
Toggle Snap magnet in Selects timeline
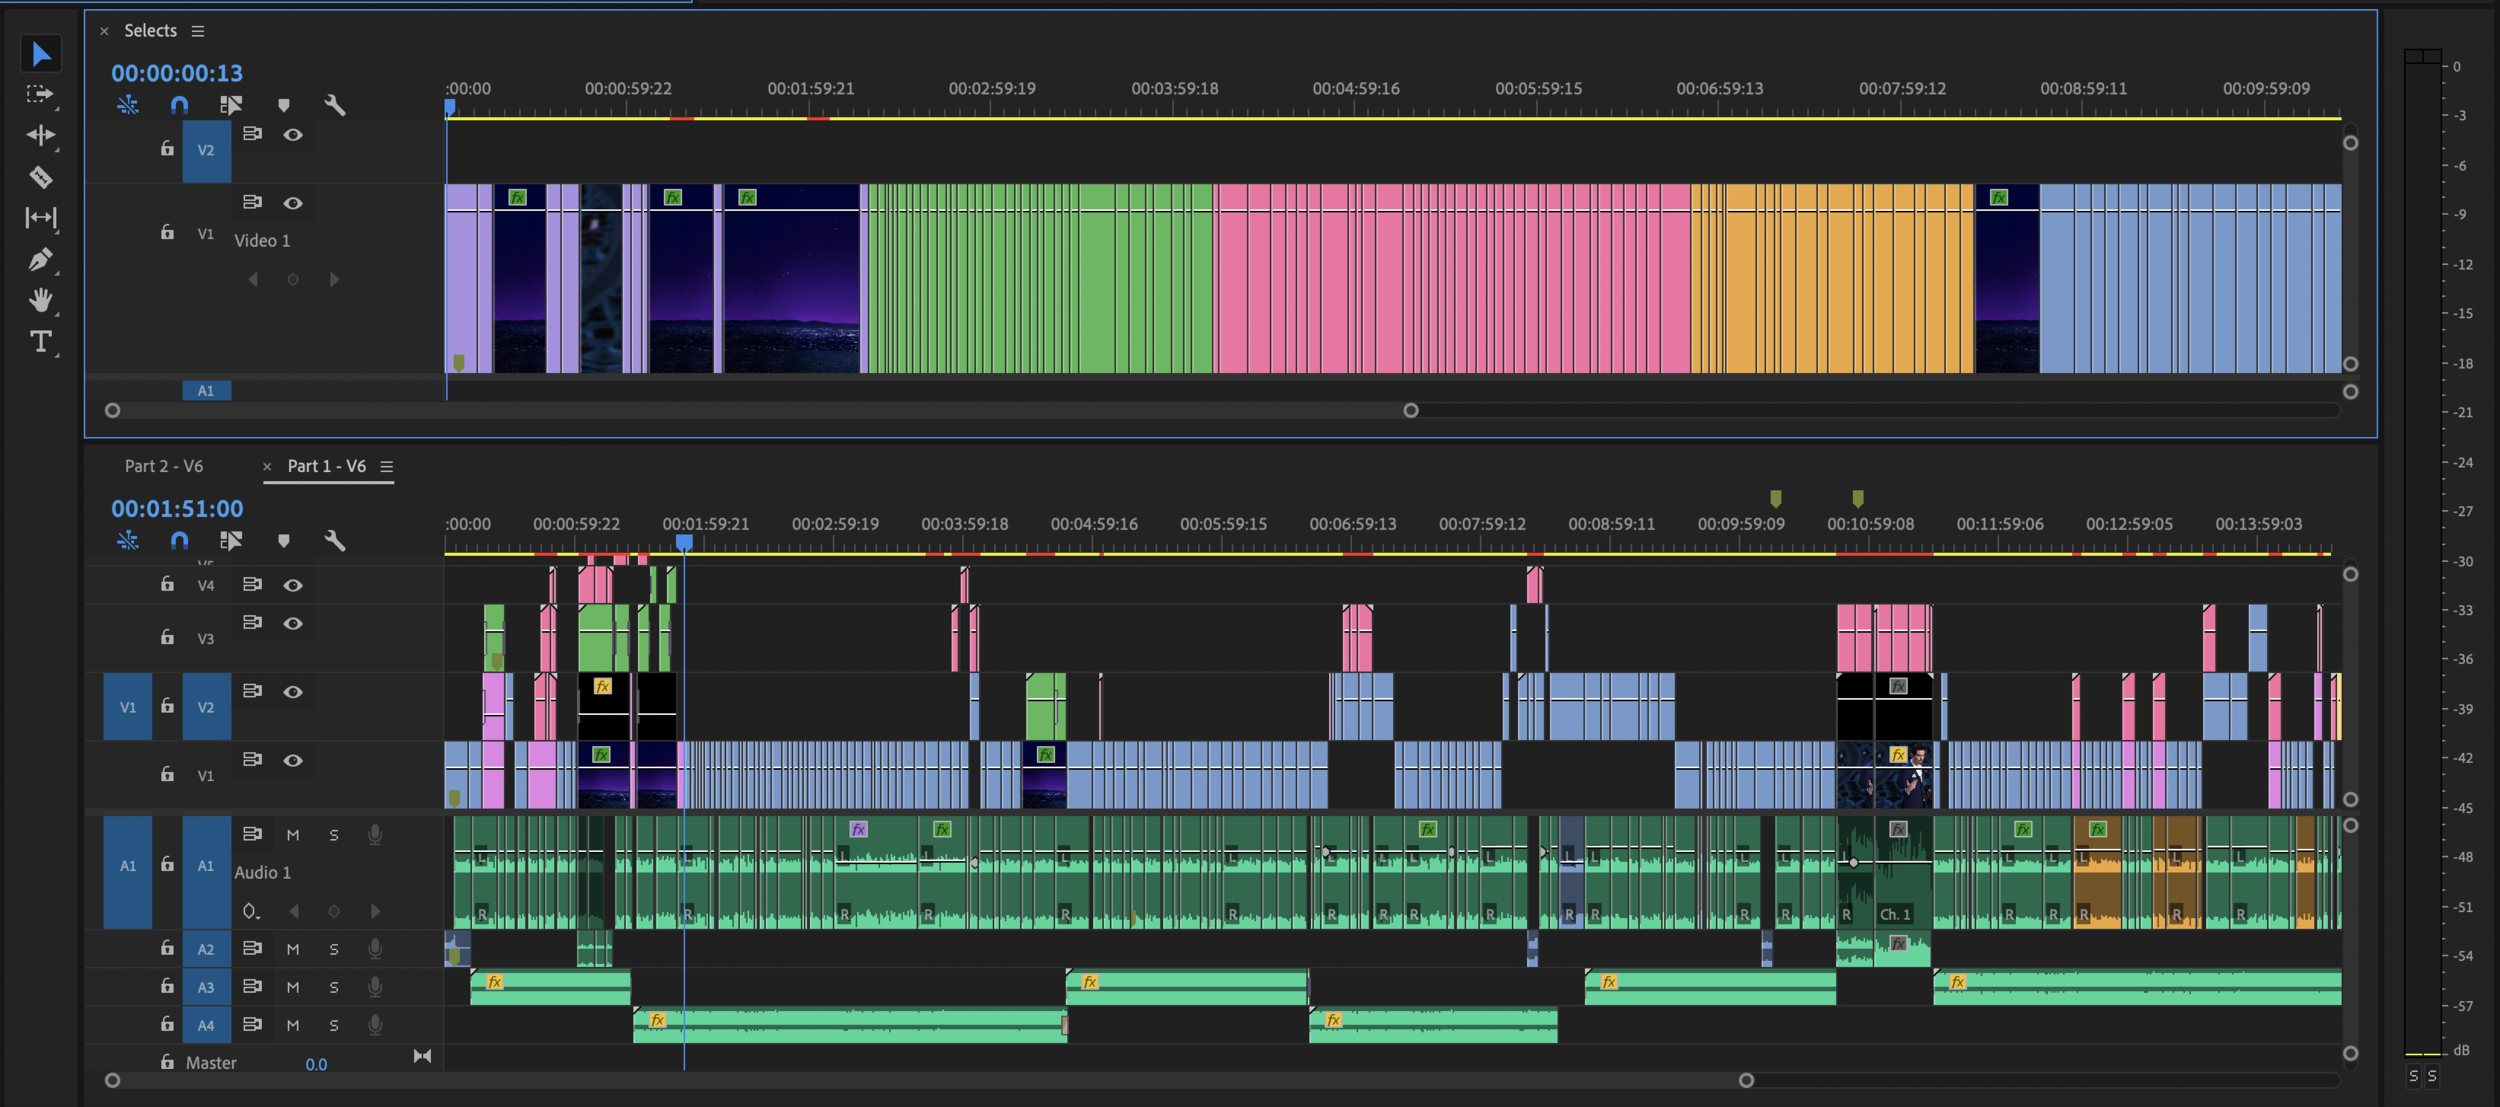179,104
